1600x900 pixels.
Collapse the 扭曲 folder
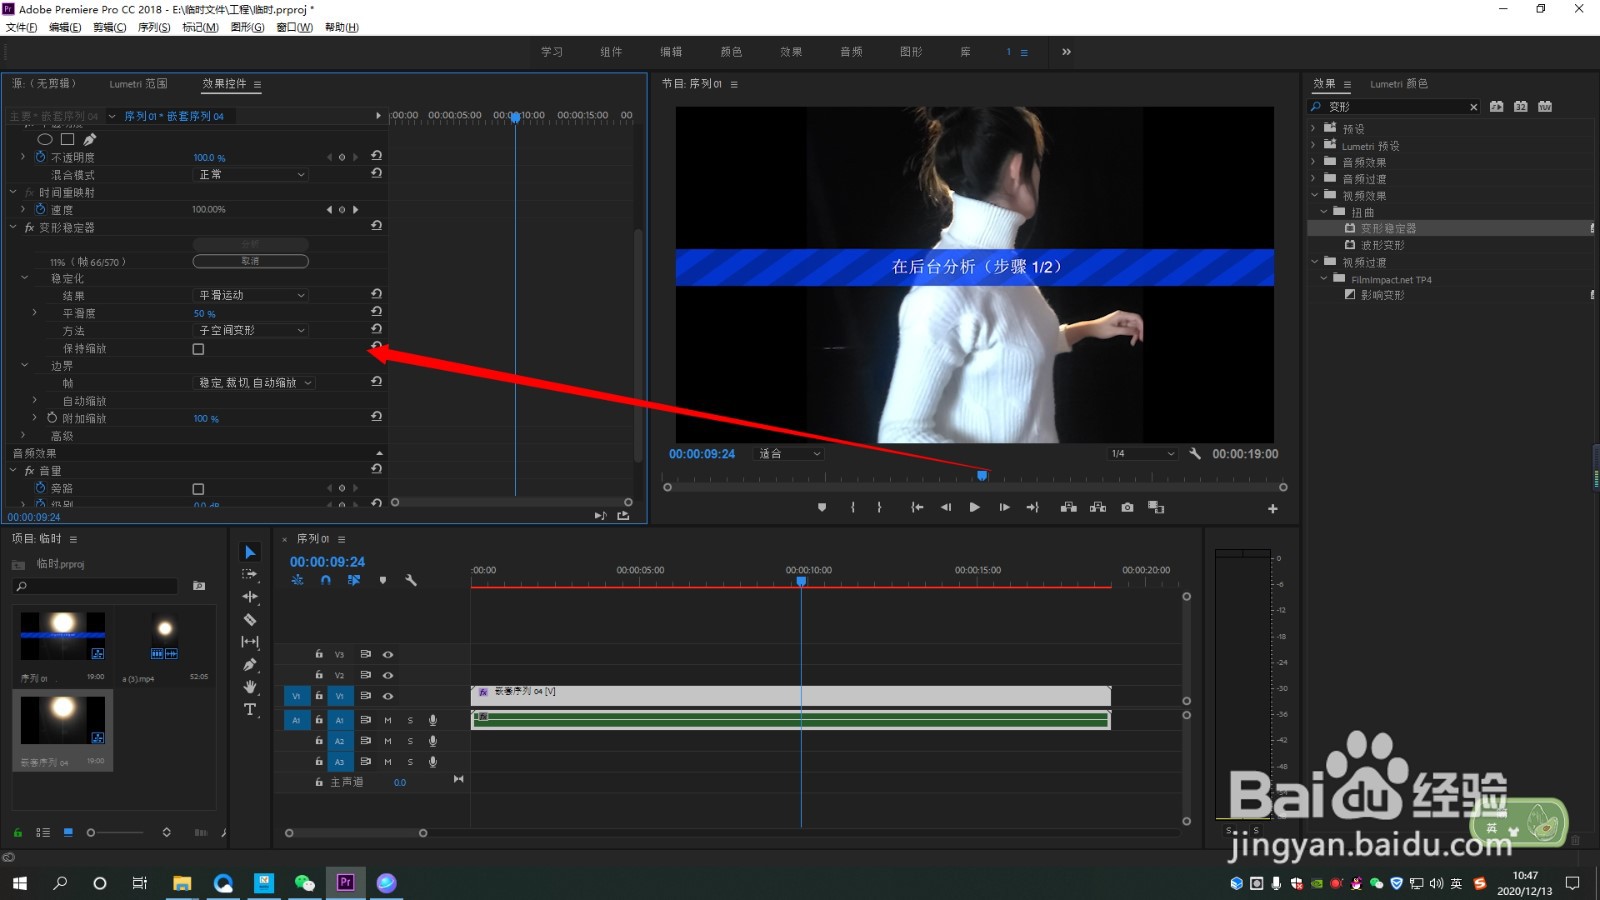coord(1324,212)
